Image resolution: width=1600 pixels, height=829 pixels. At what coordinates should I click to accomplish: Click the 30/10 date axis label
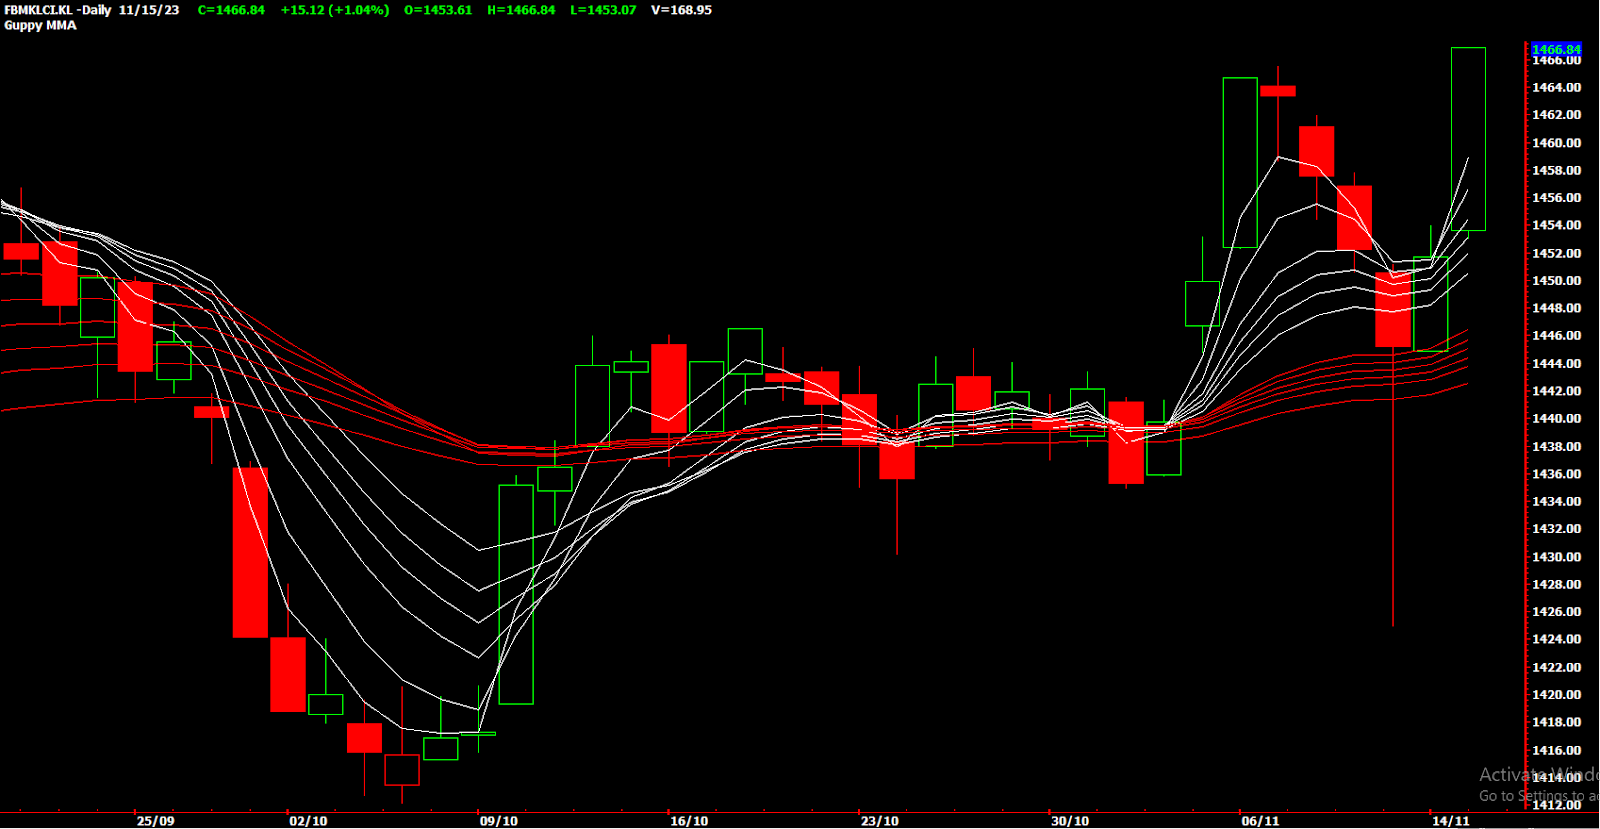1070,821
